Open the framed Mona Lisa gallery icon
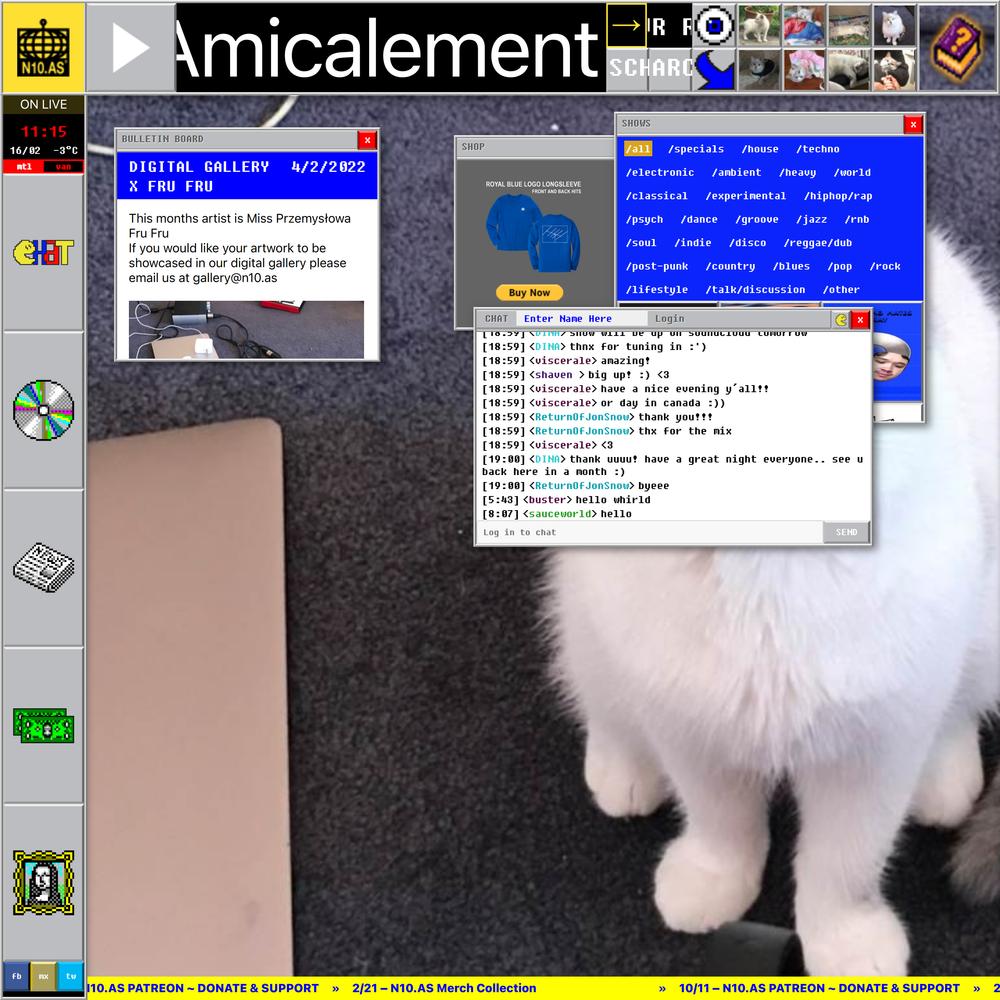Screen dimensions: 1000x1000 click(x=43, y=882)
